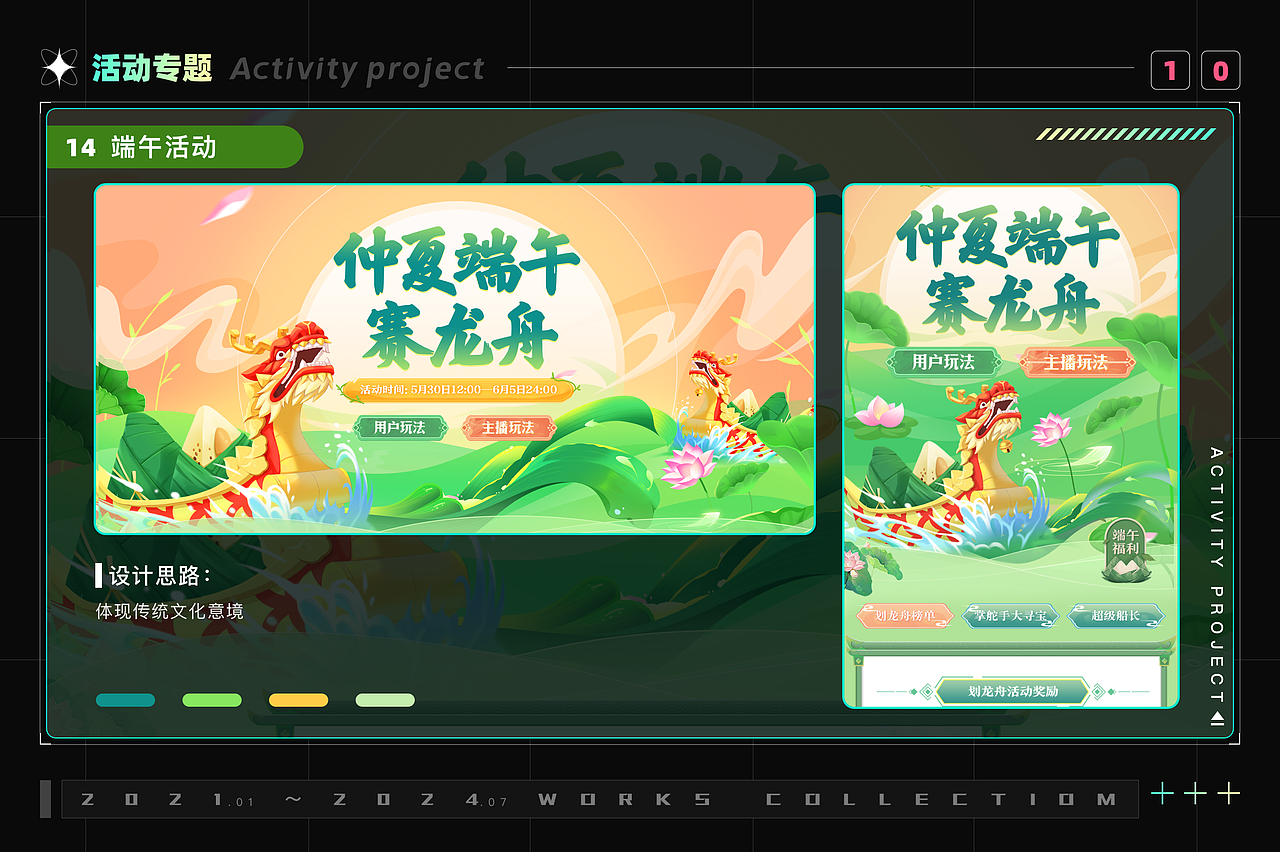Screen dimensions: 1280x852
Task: Click the 仲夏端午赛龙舟 title in the mobile mockup
Action: coord(1010,270)
